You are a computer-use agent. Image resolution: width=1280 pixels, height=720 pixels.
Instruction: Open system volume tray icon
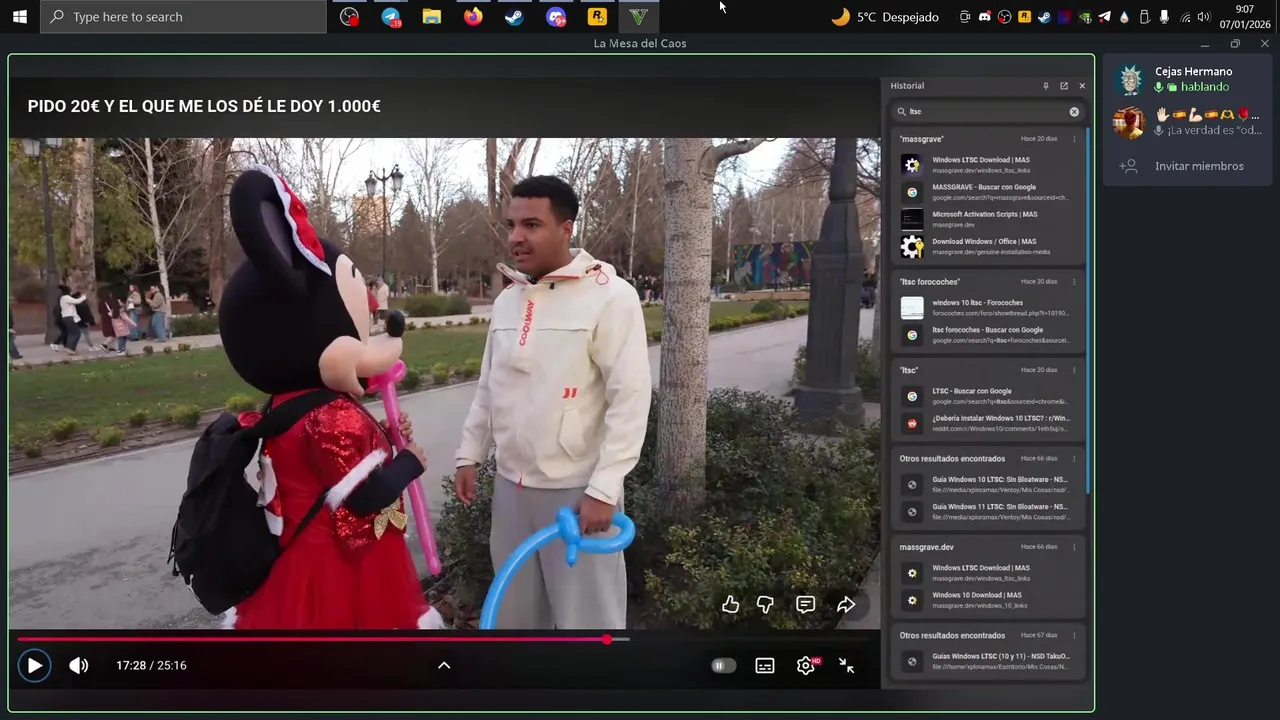[x=1203, y=17]
